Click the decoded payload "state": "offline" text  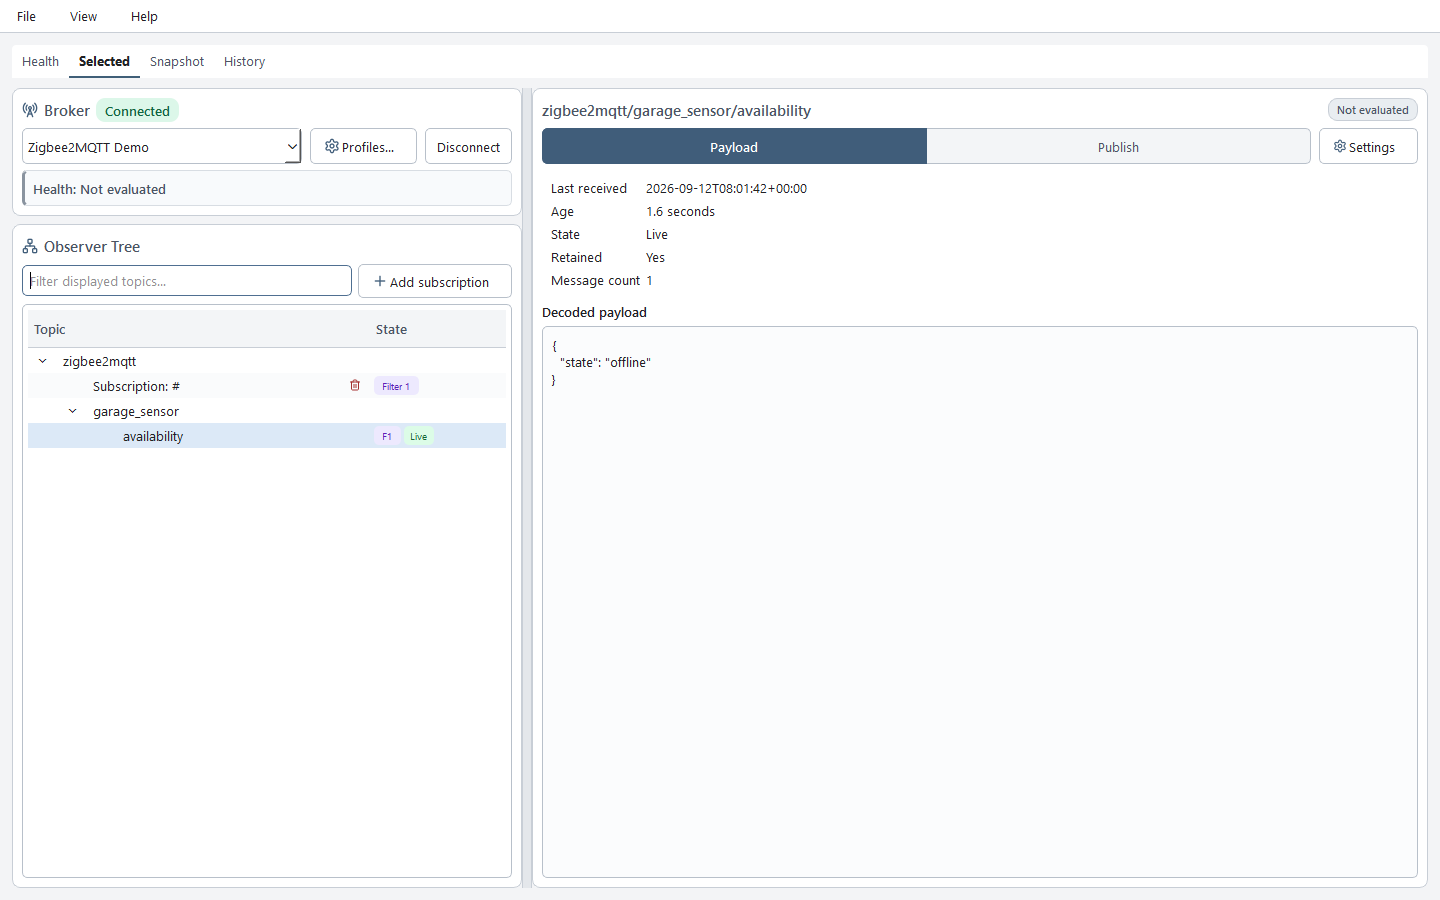click(x=605, y=362)
